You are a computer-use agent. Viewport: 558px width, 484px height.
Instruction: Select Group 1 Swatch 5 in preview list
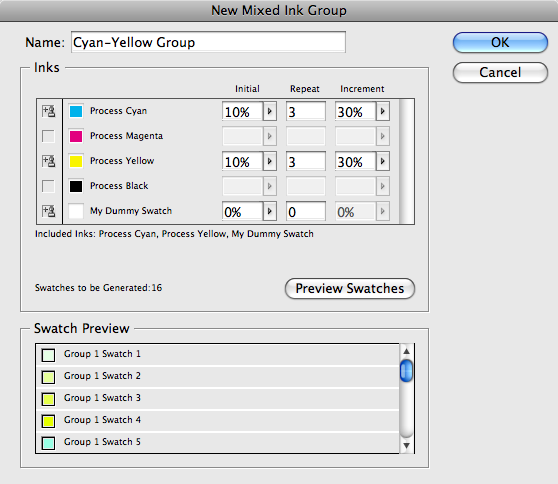[217, 442]
